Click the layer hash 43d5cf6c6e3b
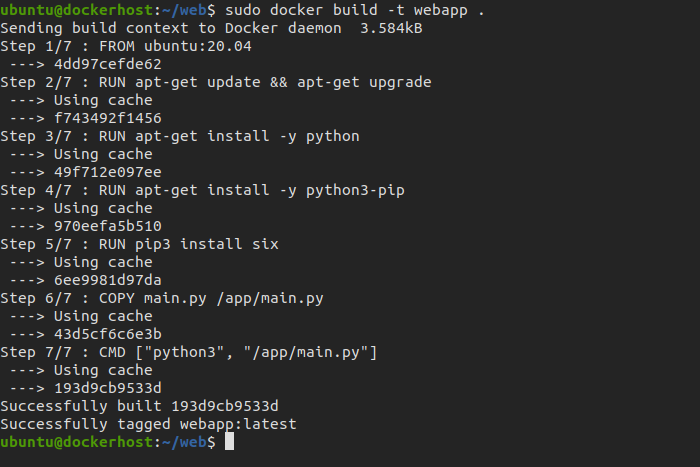700x467 pixels. click(108, 334)
